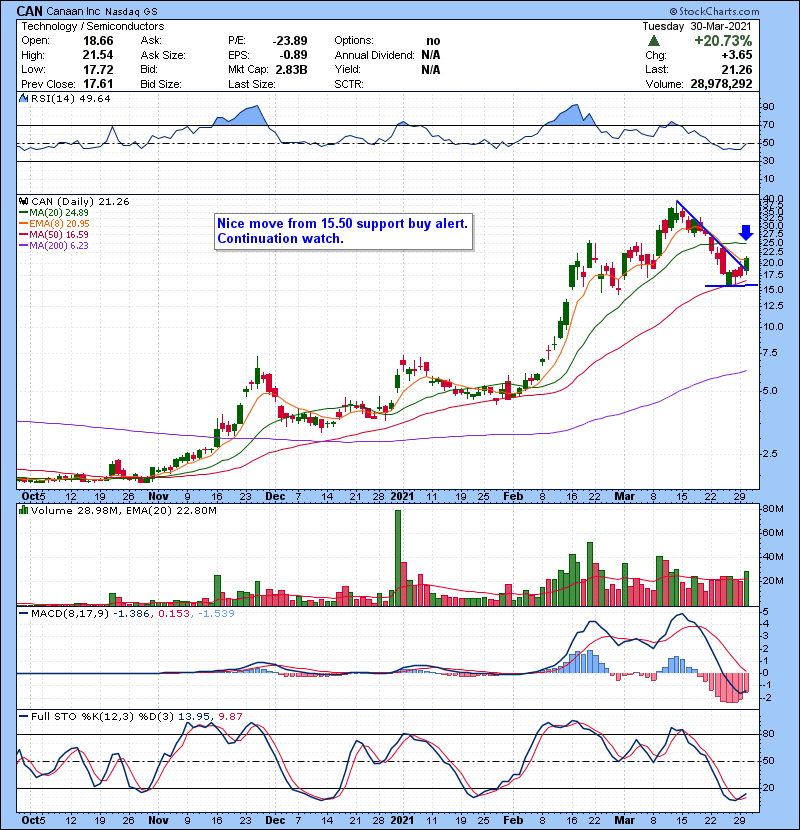The height and width of the screenshot is (830, 800).
Task: Click the 12.5 price axis label
Action: 773,305
